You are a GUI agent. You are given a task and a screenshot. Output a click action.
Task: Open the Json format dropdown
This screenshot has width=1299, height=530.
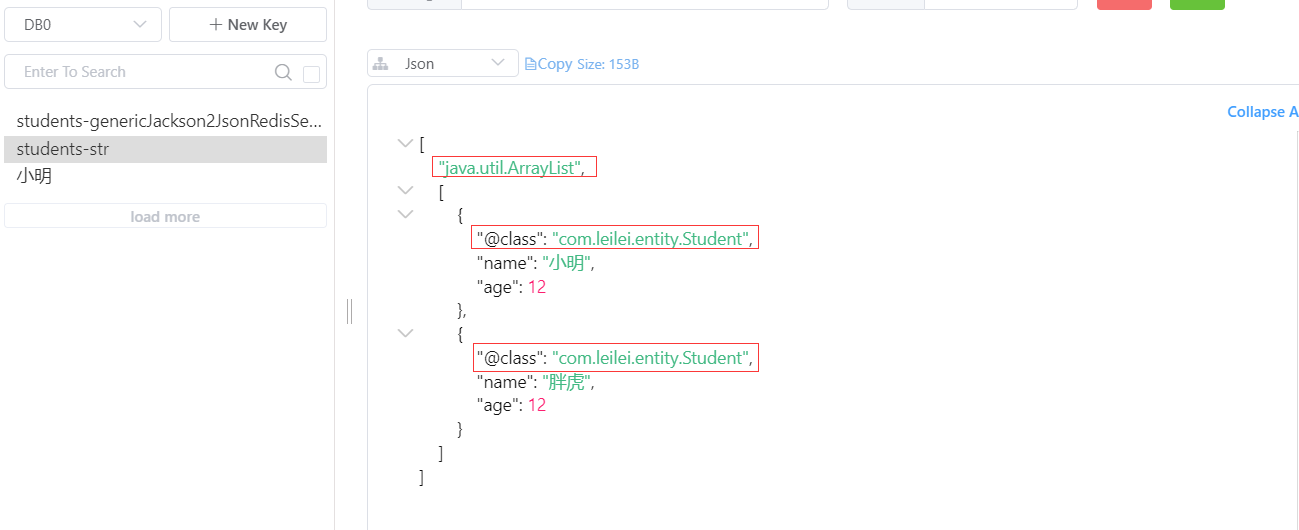pos(443,63)
